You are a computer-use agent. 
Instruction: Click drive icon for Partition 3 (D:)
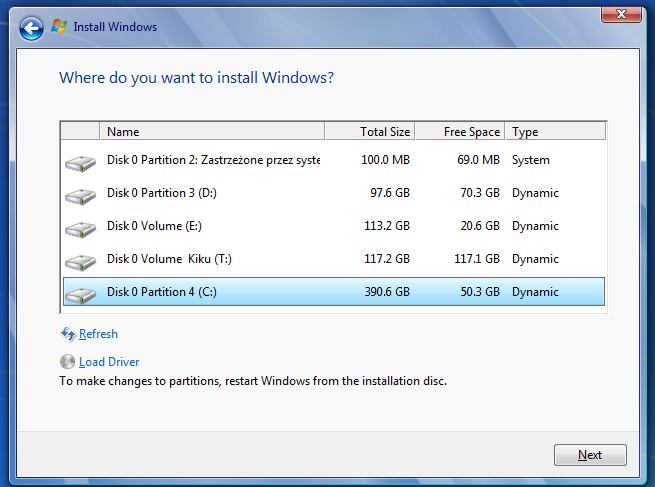(x=81, y=196)
